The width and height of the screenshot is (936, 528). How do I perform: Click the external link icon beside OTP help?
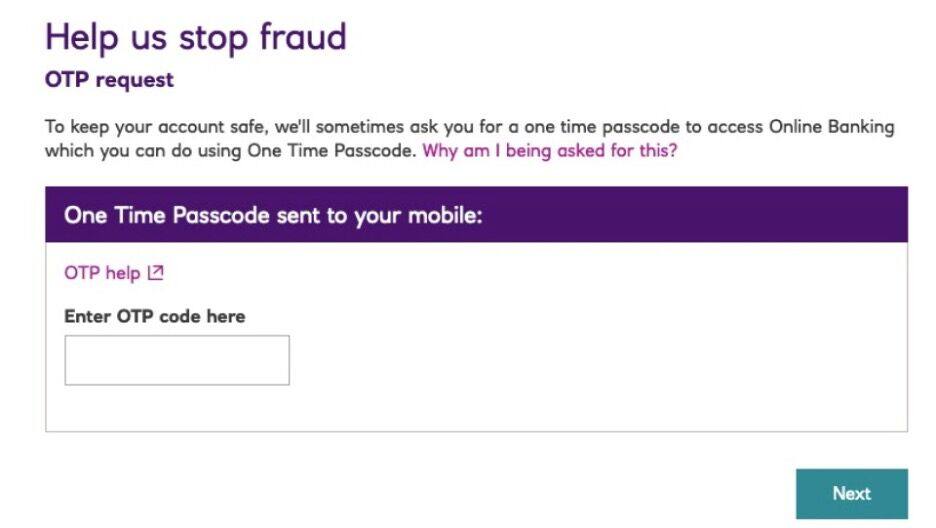pos(155,273)
